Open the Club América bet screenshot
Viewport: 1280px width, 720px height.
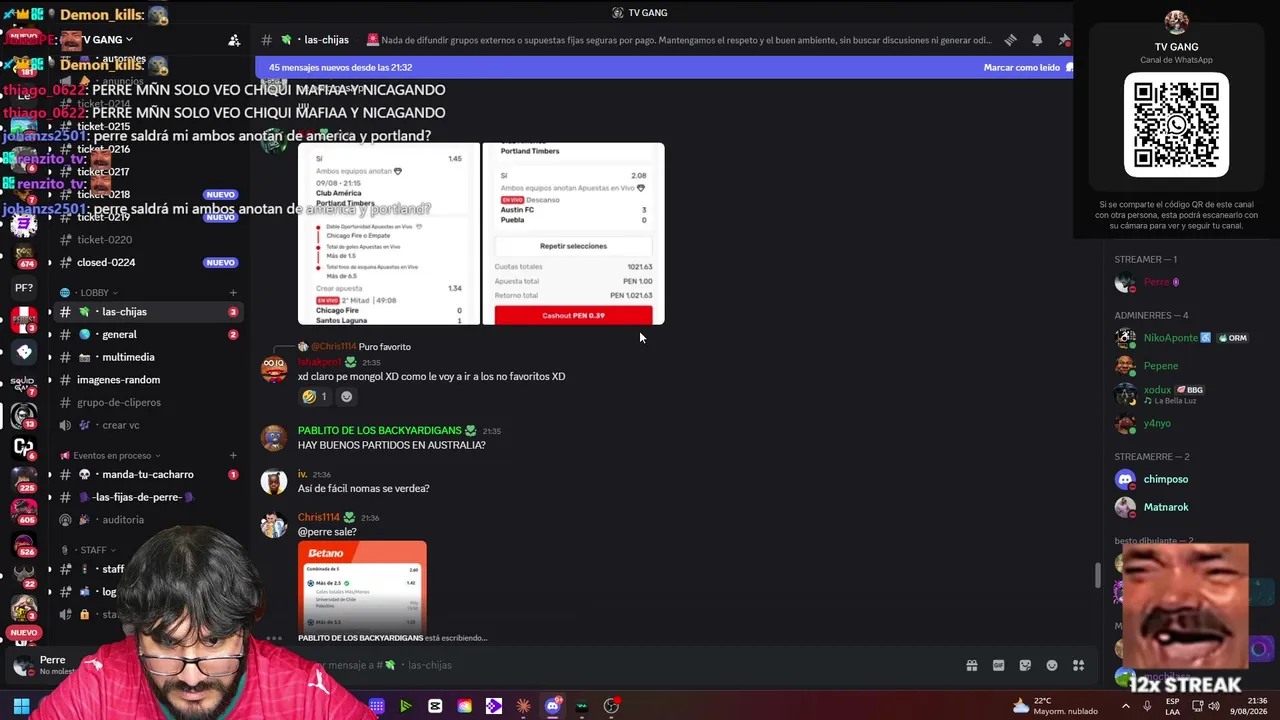(x=389, y=234)
